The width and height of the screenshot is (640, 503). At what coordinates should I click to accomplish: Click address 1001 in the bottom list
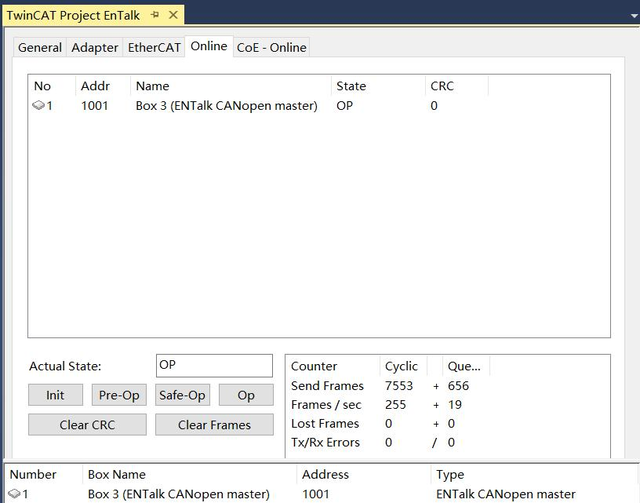point(316,494)
